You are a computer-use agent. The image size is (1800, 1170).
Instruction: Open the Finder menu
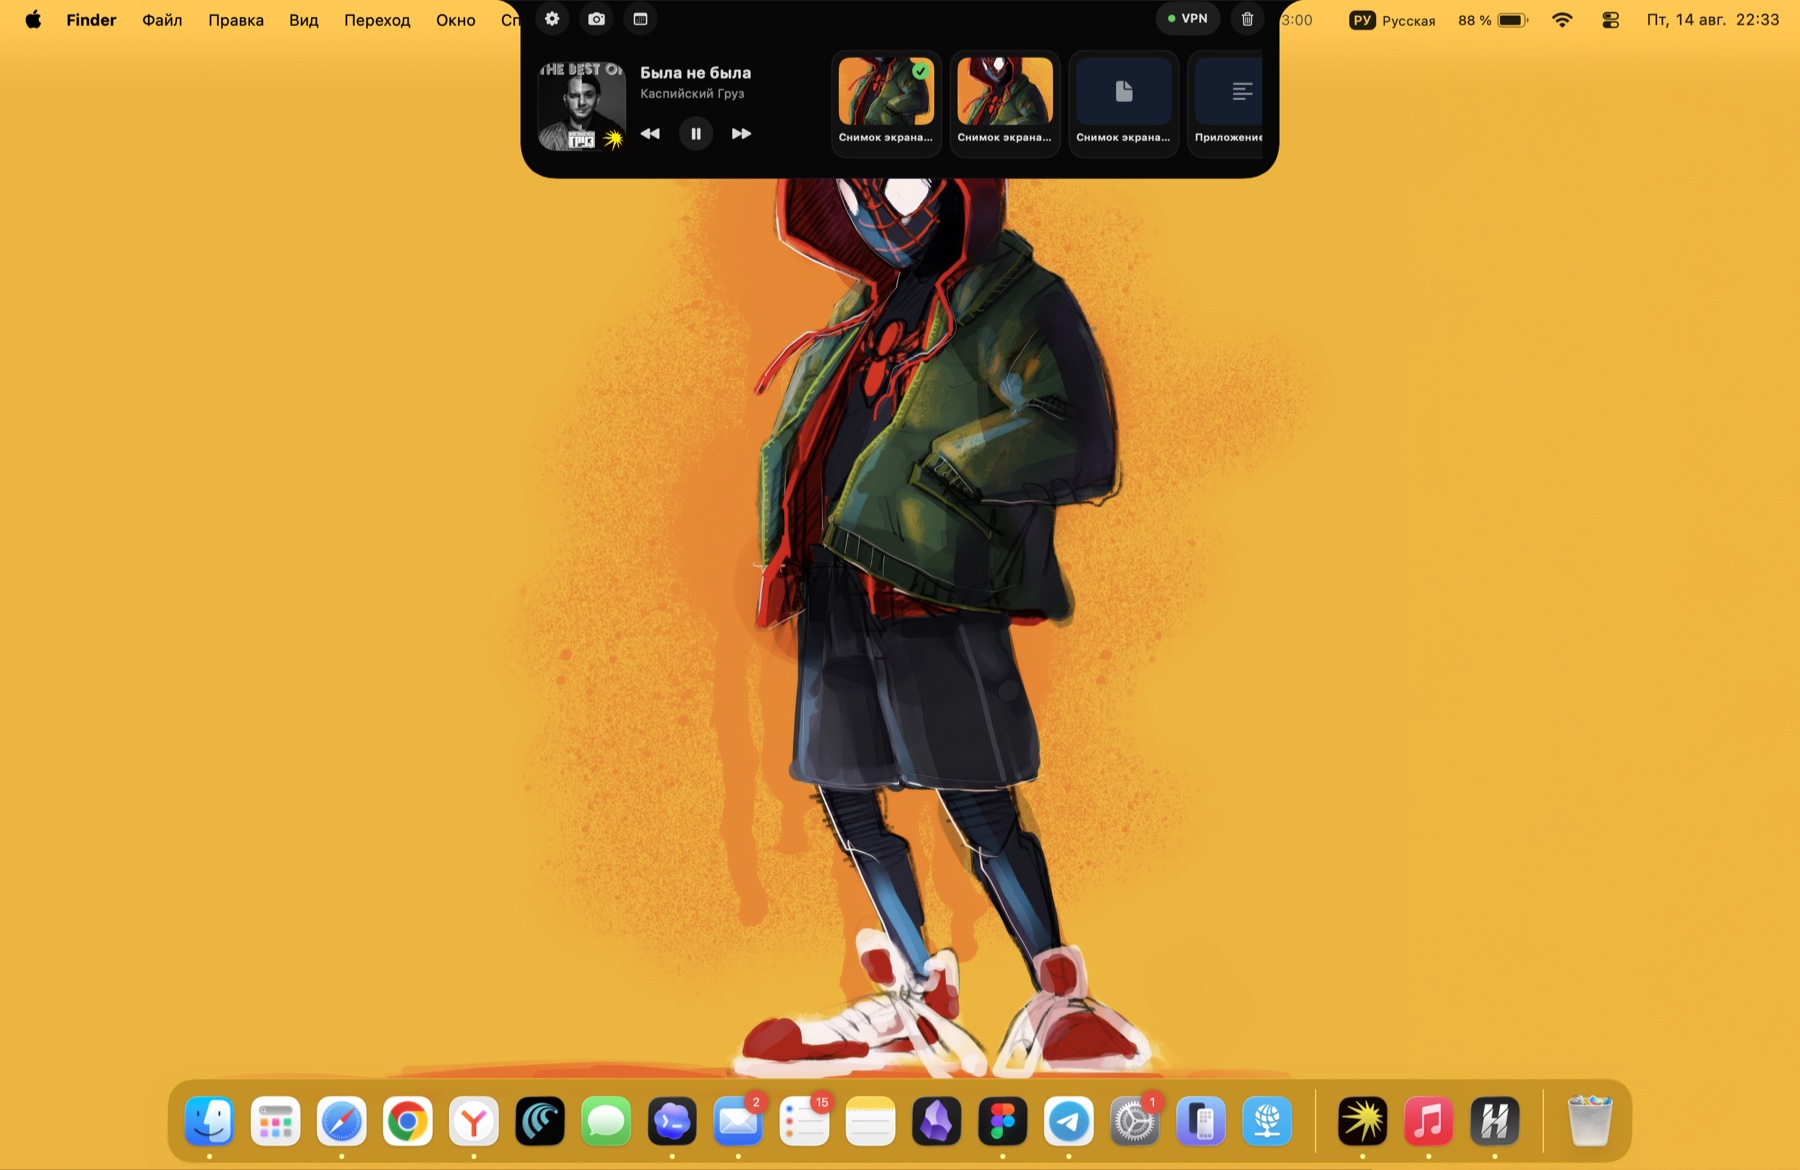pyautogui.click(x=91, y=20)
